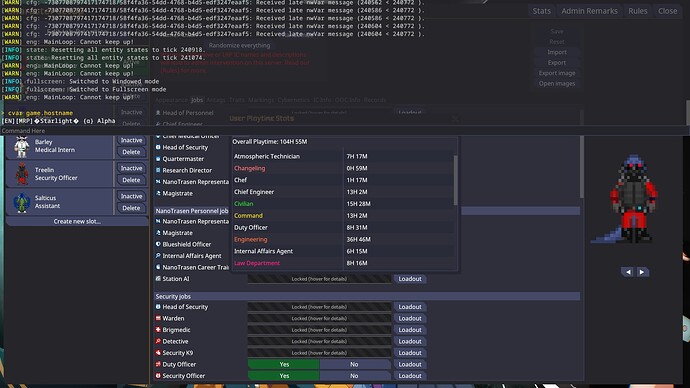Click the Overall Playtime text
Viewport: 690px width, 388px height.
[x=270, y=142]
